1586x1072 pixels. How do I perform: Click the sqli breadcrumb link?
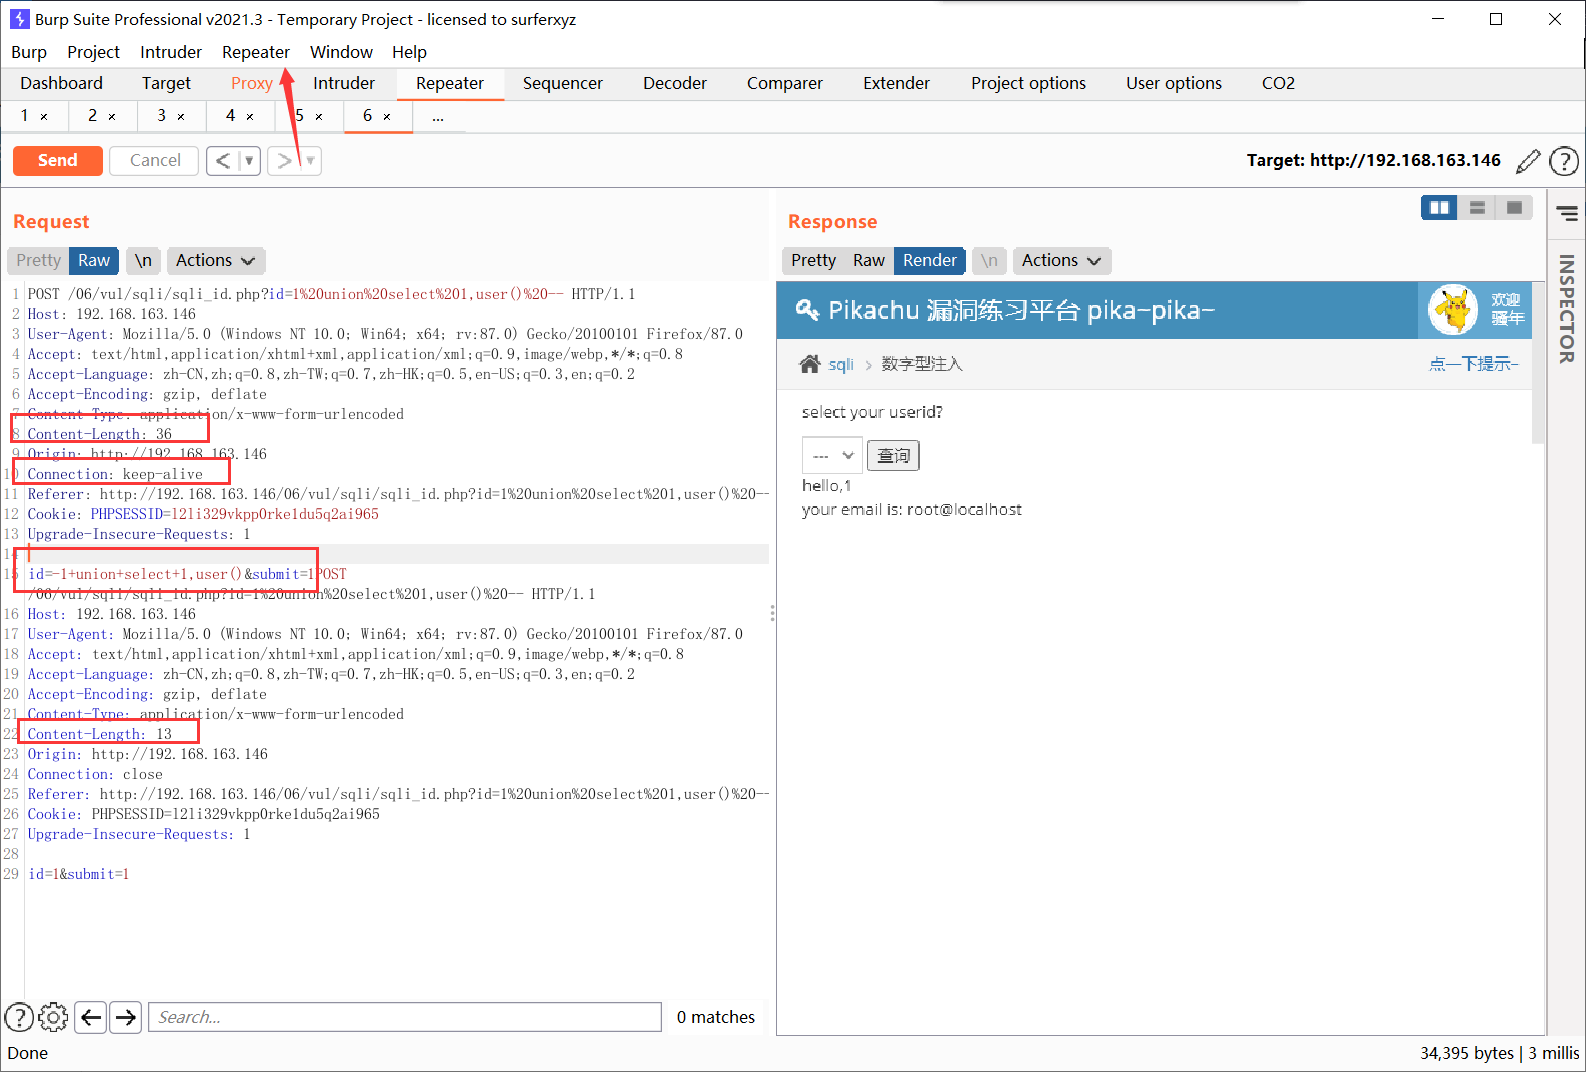click(x=841, y=364)
